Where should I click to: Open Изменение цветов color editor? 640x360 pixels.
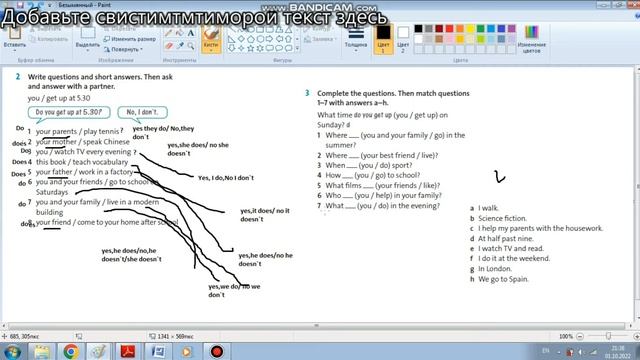[x=531, y=39]
